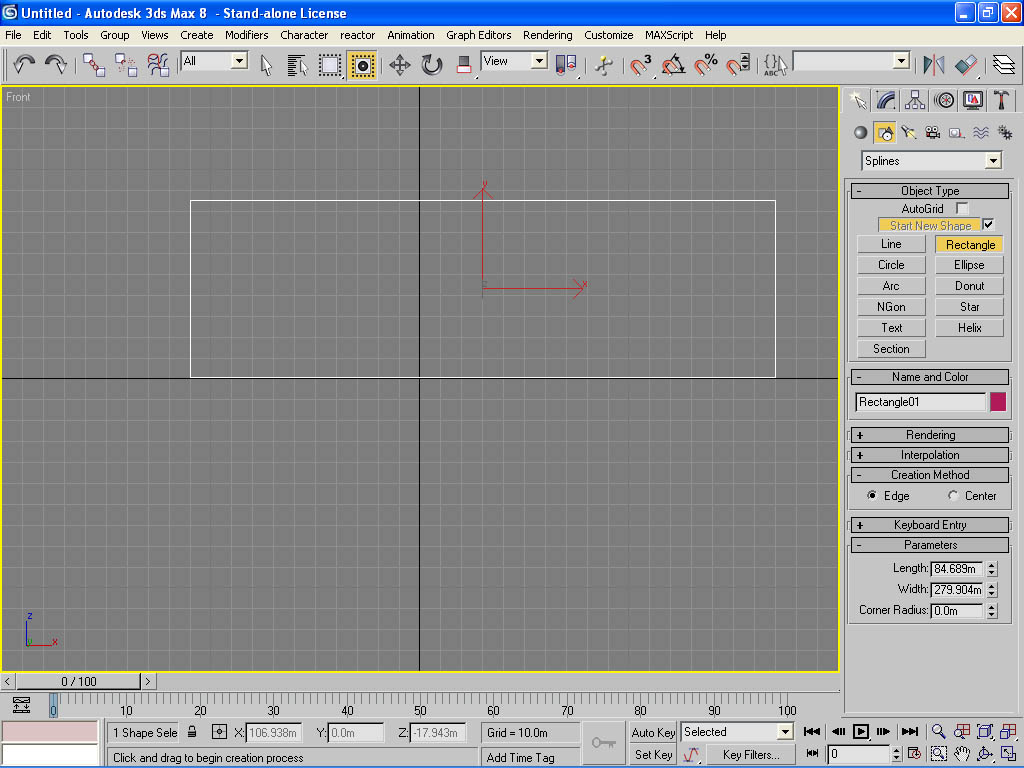This screenshot has width=1024, height=768.
Task: Switch to the Utilities hammer tab
Action: click(1001, 100)
